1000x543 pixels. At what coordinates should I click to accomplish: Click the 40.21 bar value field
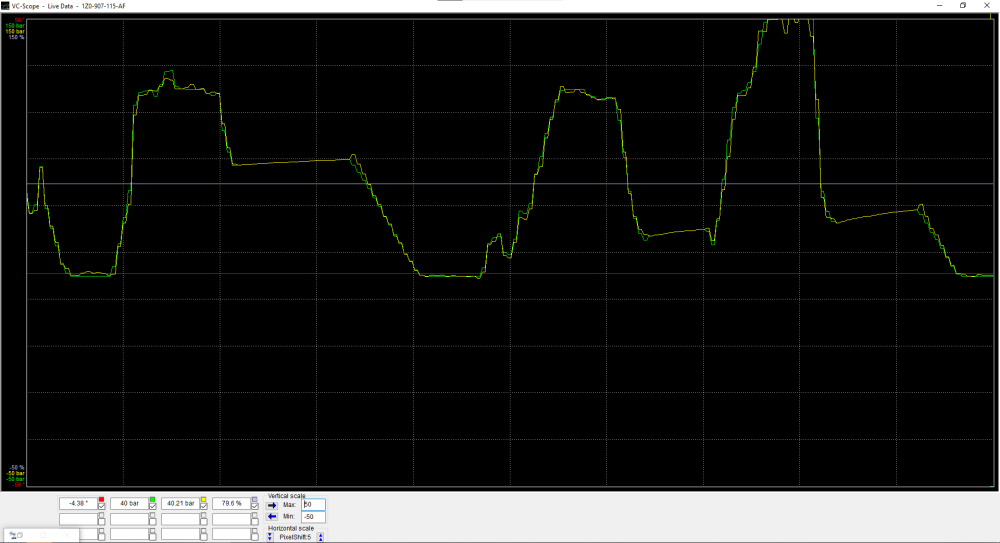(180, 503)
